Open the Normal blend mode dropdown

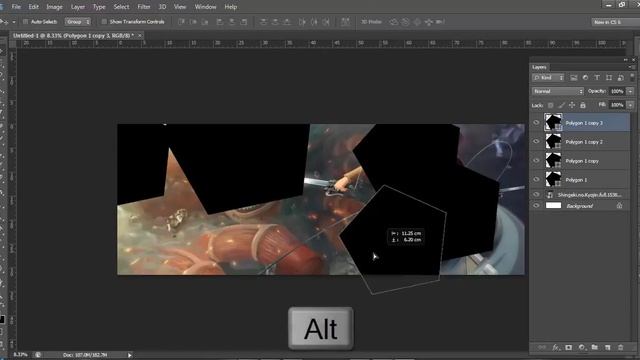click(558, 91)
